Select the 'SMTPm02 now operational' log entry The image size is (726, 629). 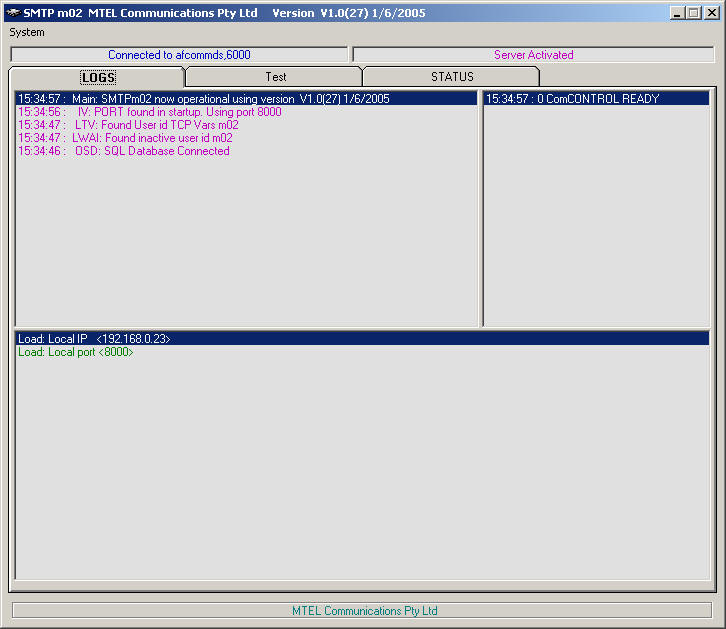(204, 99)
